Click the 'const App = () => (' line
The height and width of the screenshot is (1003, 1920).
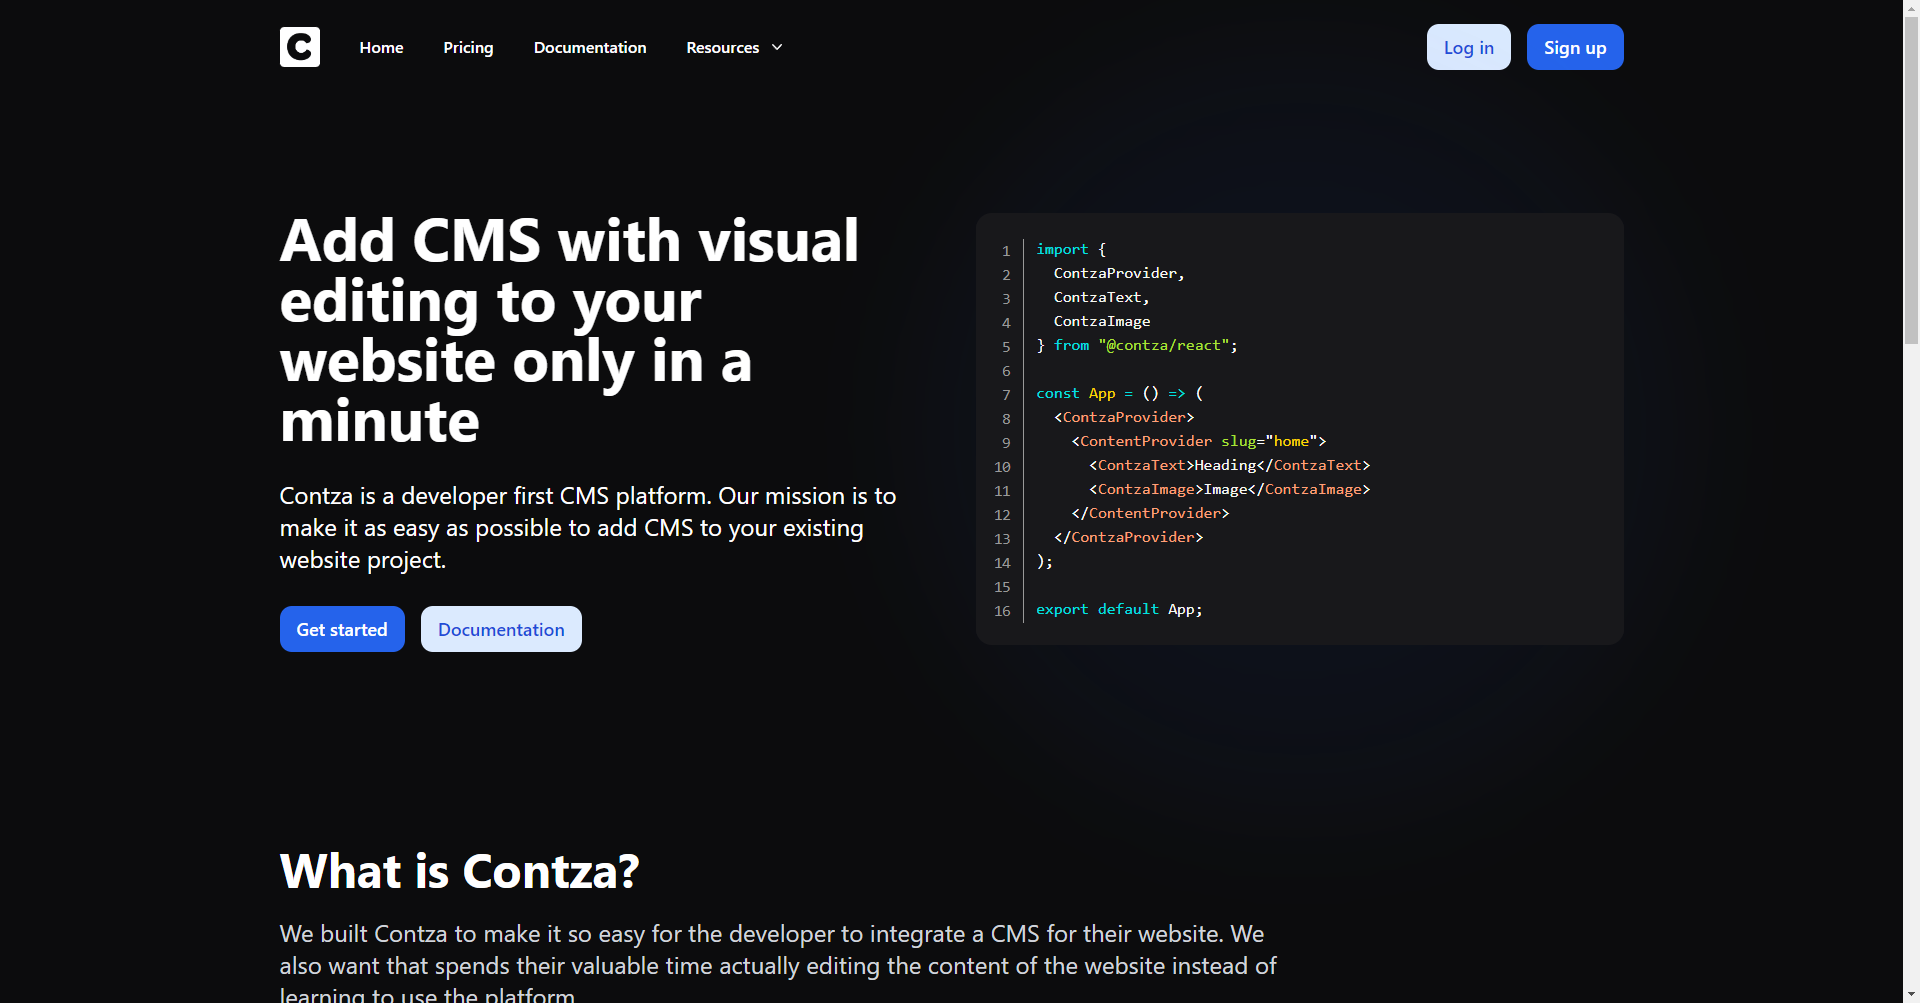(x=1120, y=393)
